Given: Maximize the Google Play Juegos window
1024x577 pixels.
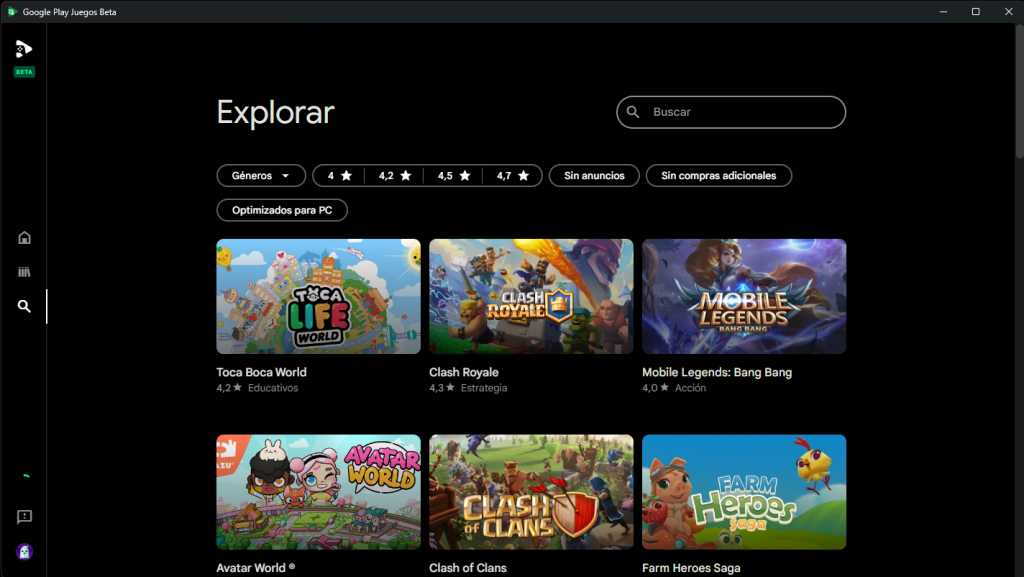Looking at the screenshot, I should 976,12.
